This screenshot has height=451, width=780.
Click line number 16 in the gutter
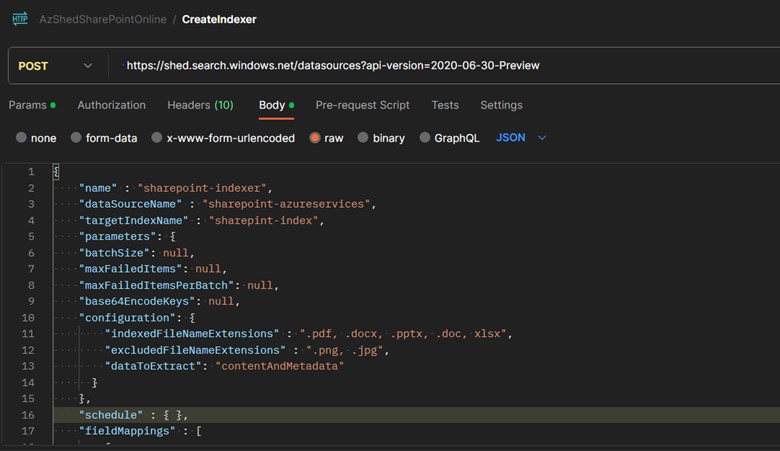[28, 415]
